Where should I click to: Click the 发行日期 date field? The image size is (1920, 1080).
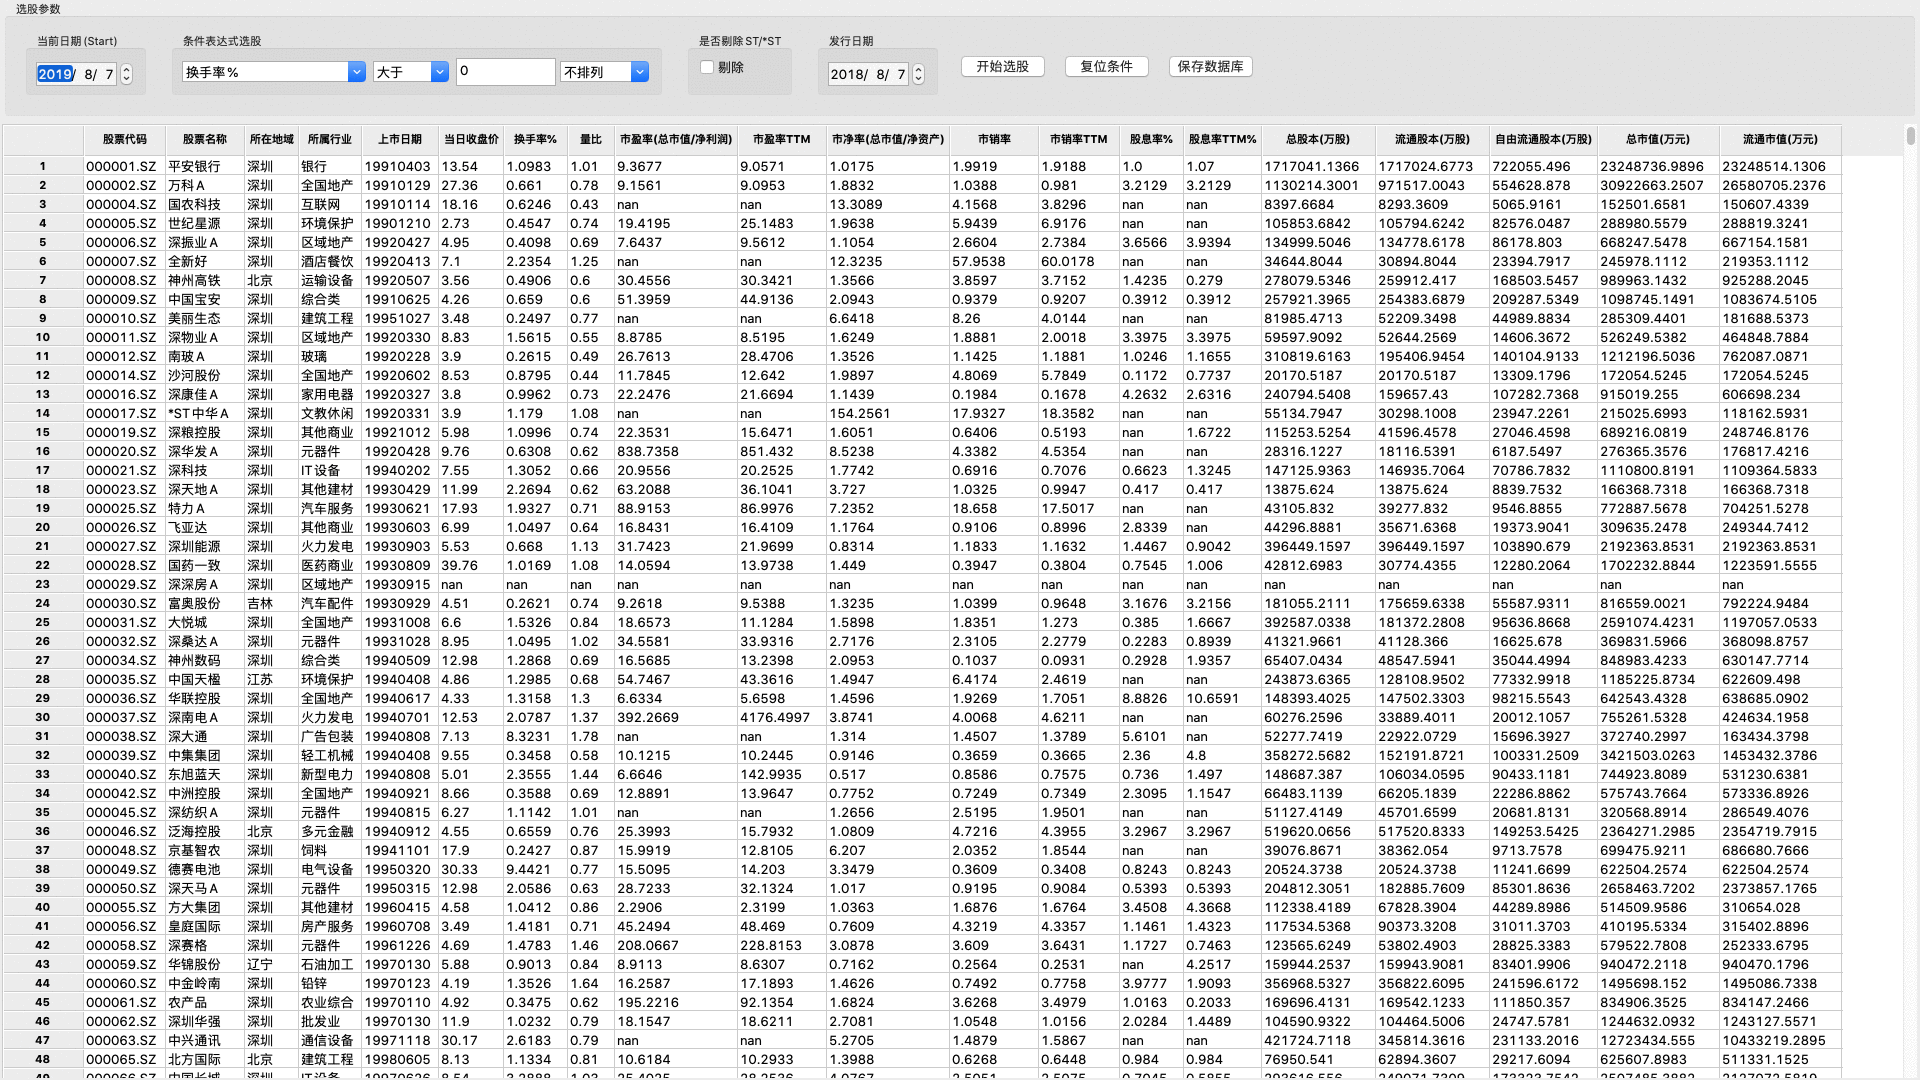tap(867, 74)
